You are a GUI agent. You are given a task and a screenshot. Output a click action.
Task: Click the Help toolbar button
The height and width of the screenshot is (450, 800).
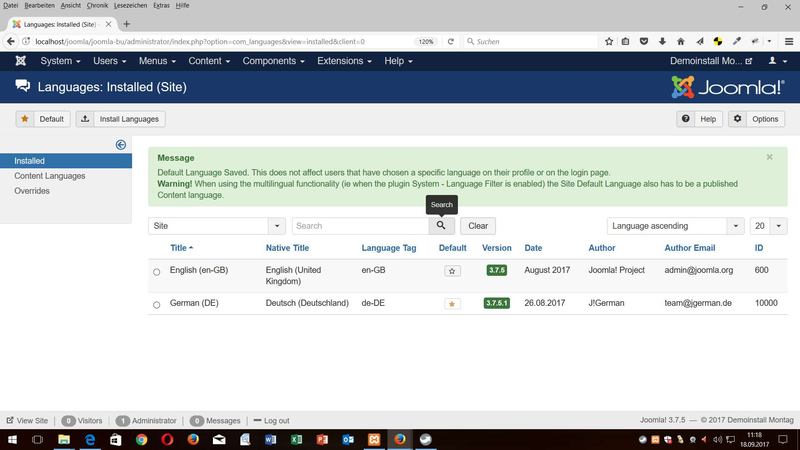coord(699,119)
